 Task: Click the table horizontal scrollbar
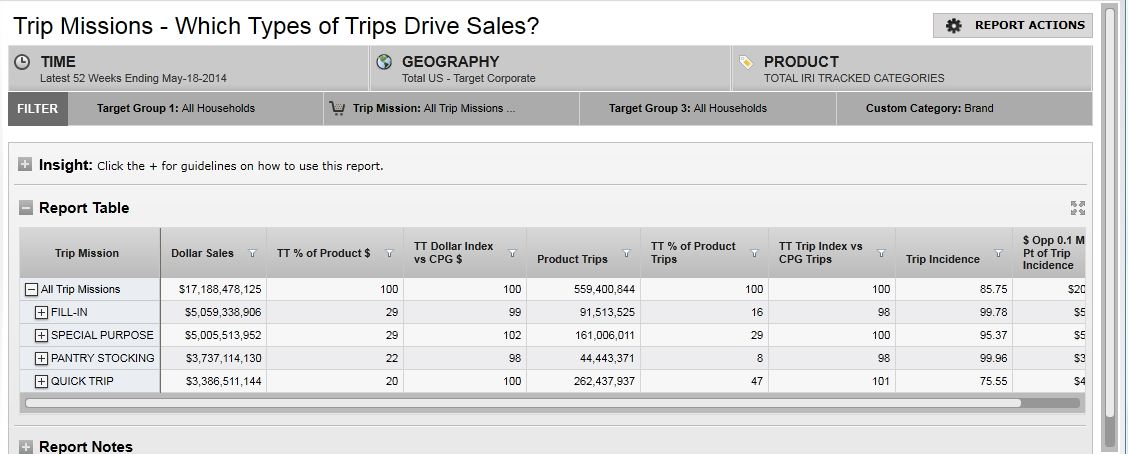[x=522, y=403]
